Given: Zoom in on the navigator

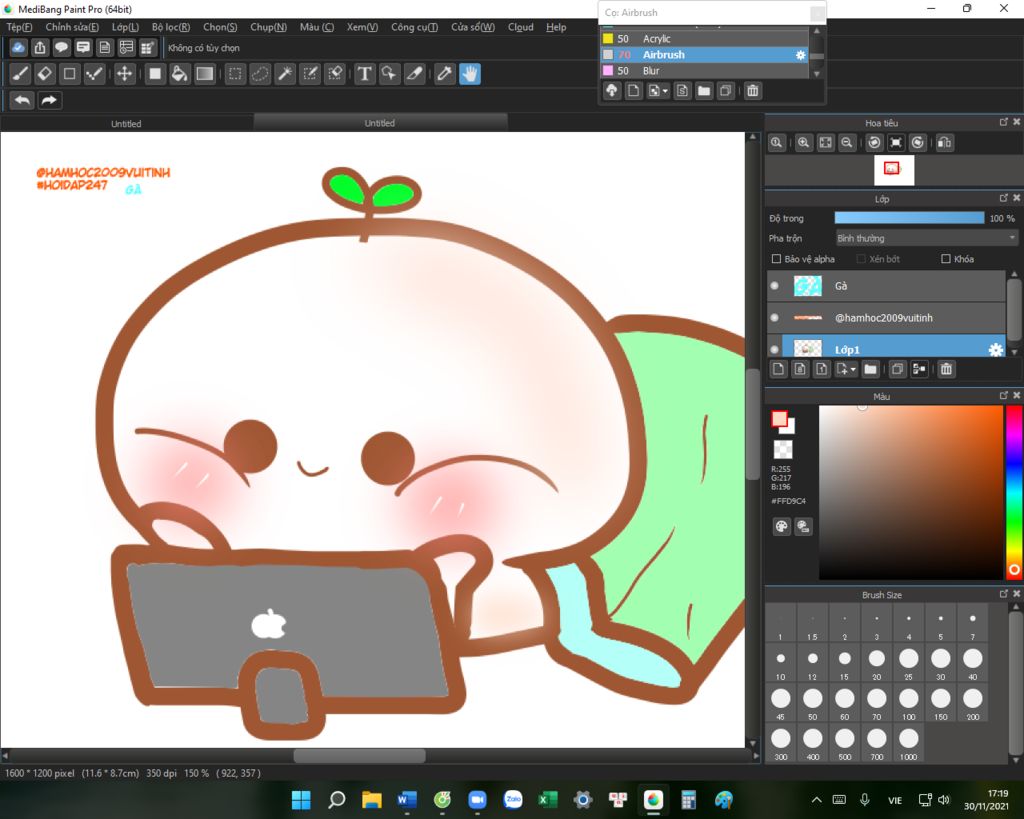Looking at the screenshot, I should click(x=804, y=142).
